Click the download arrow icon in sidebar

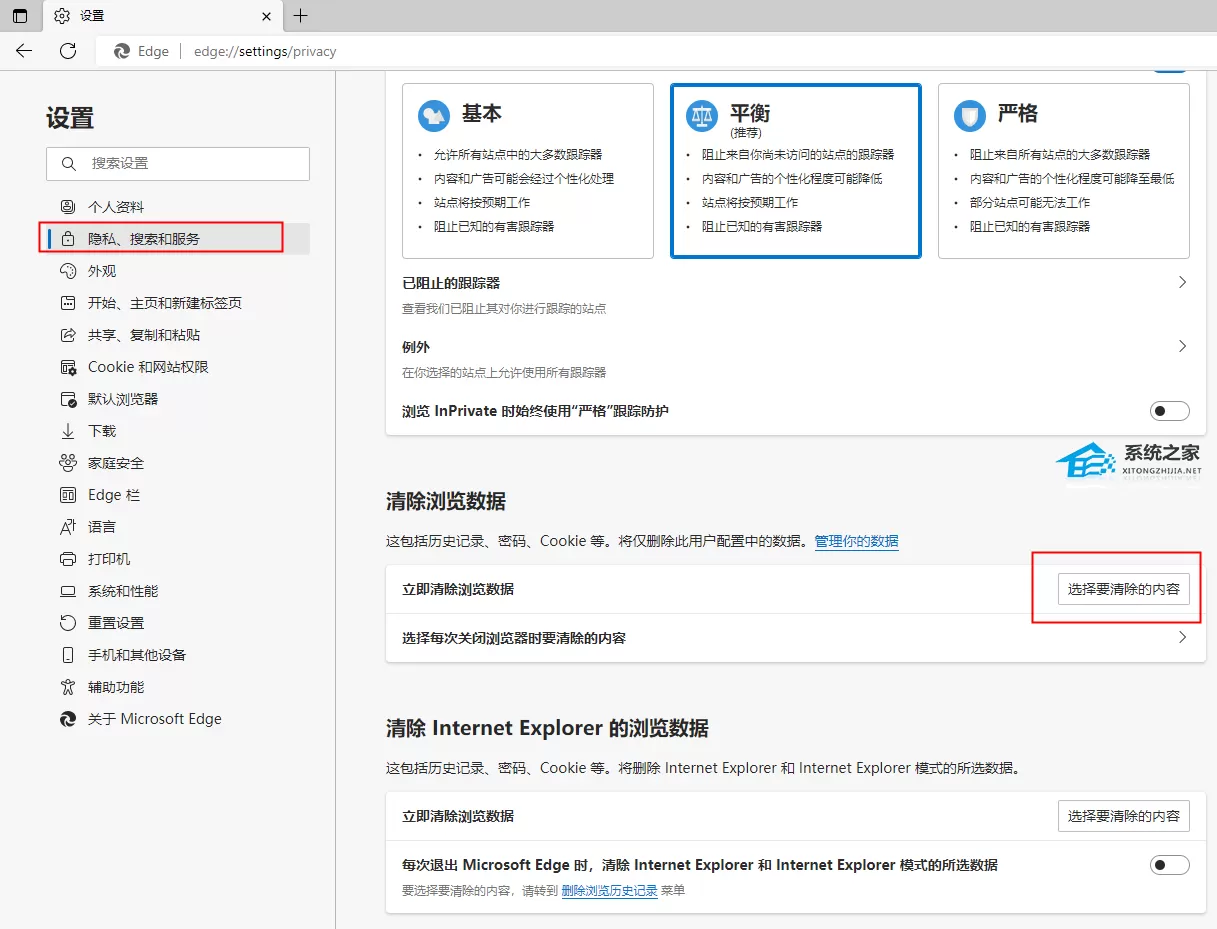(x=68, y=431)
